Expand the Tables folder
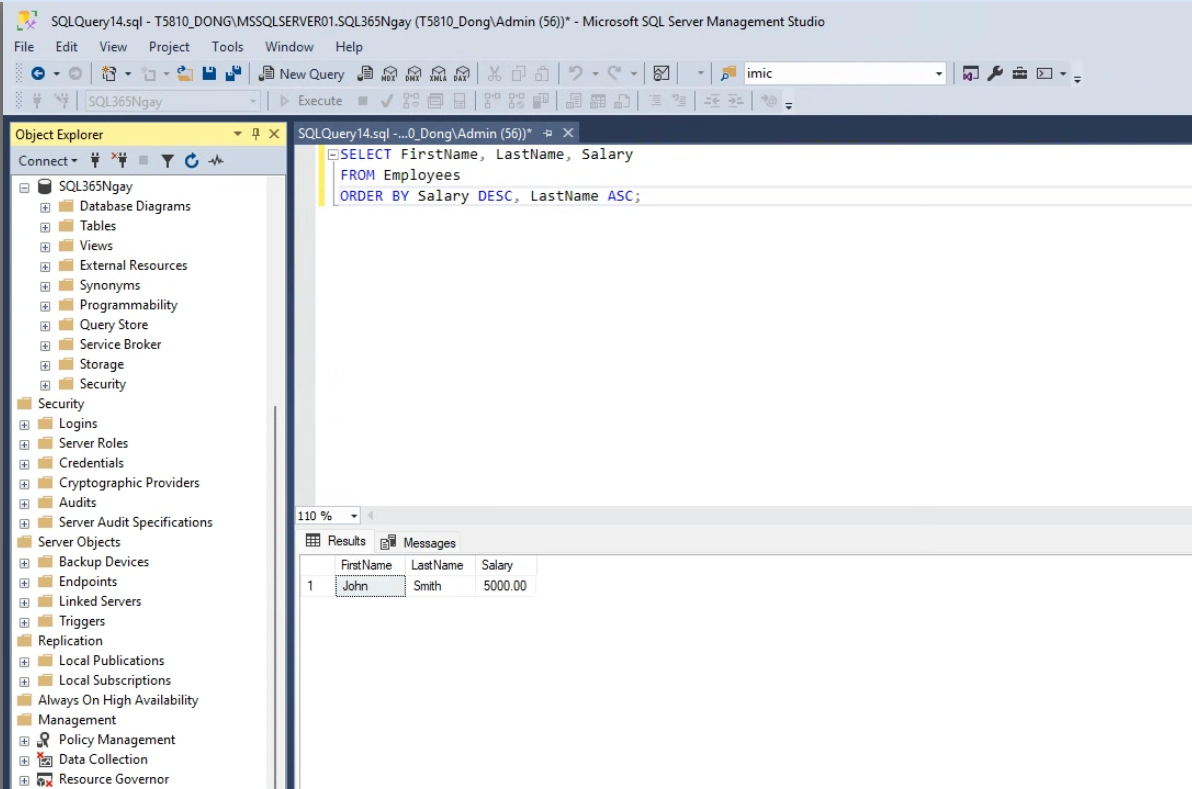1192x789 pixels. click(x=45, y=227)
